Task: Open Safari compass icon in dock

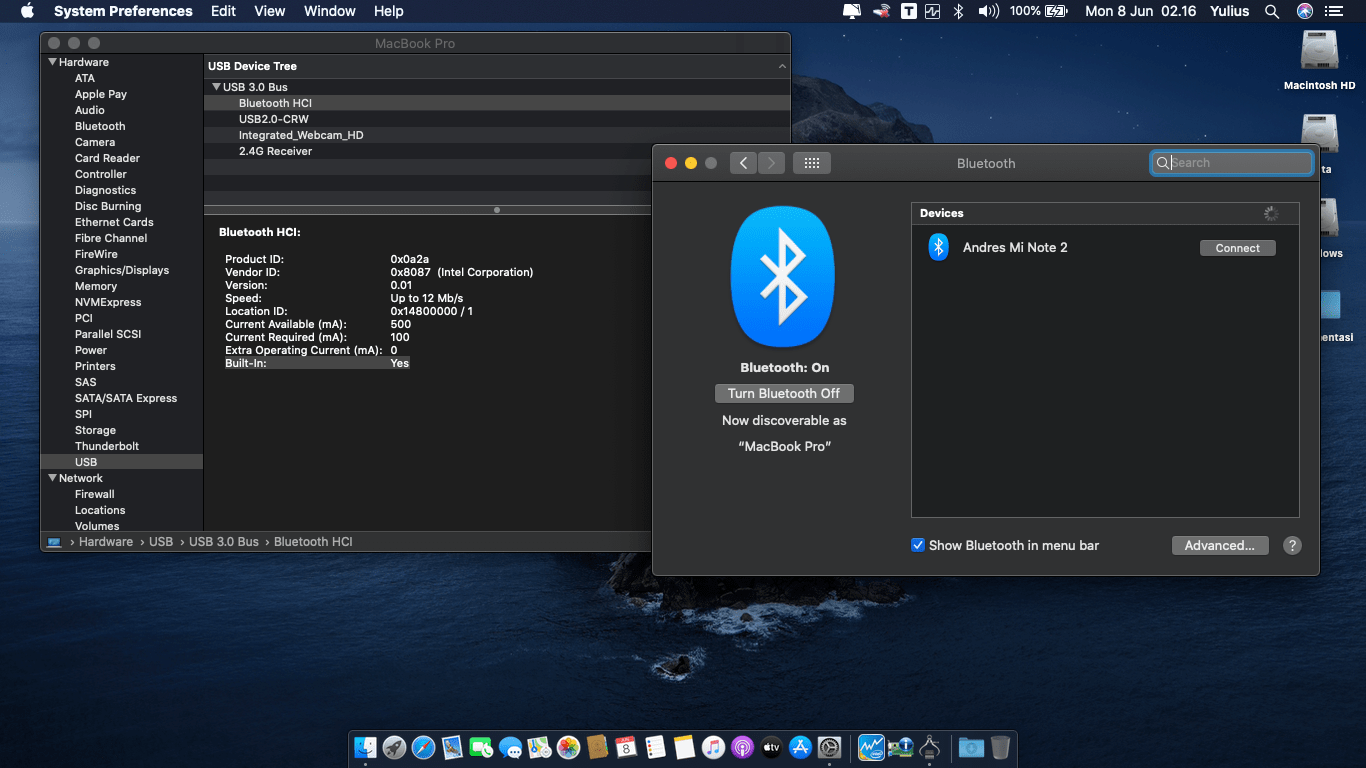Action: point(424,747)
